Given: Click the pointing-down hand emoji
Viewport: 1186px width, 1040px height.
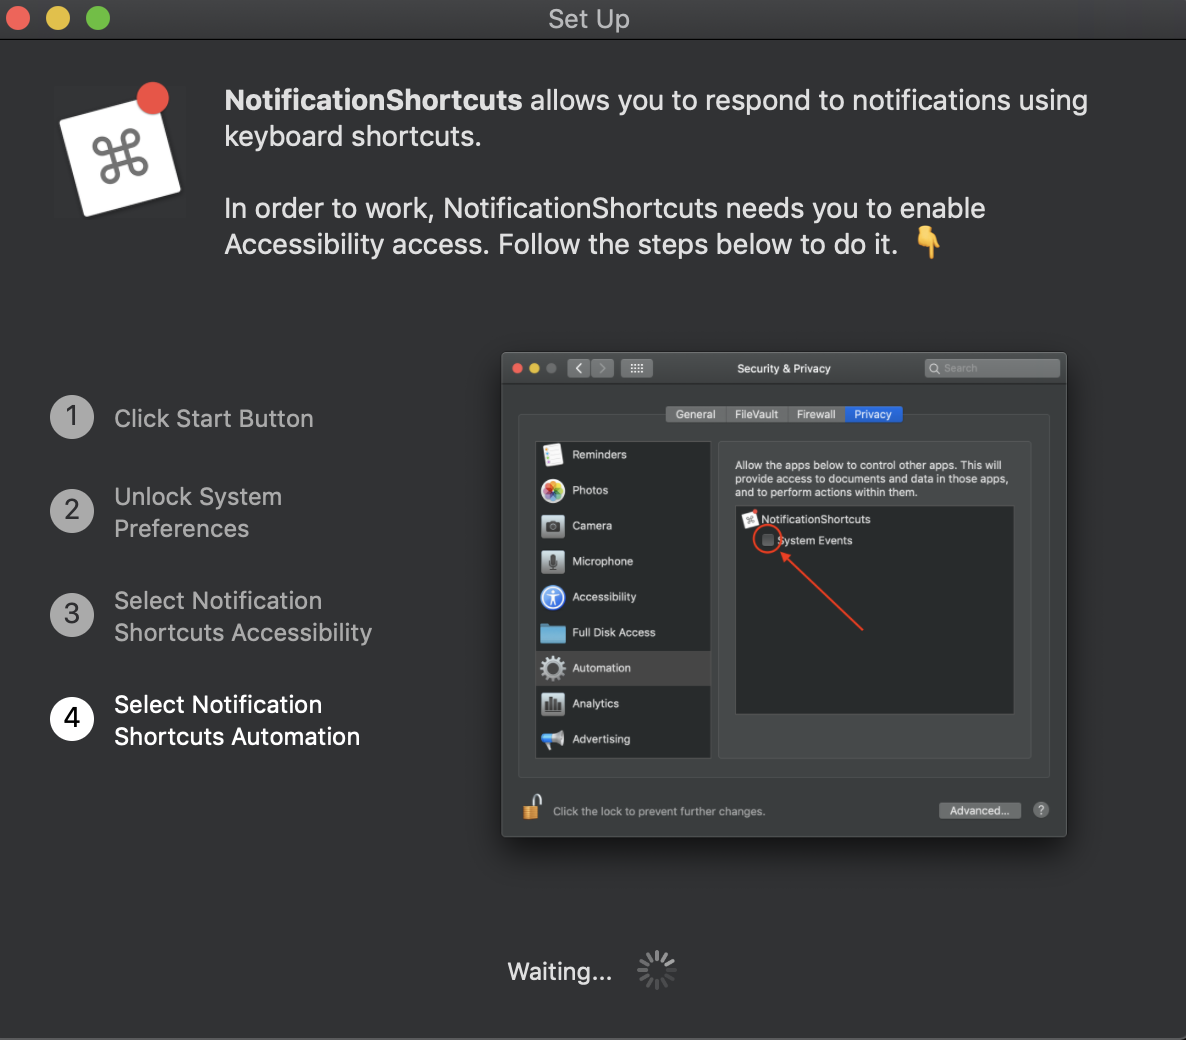Looking at the screenshot, I should tap(929, 243).
